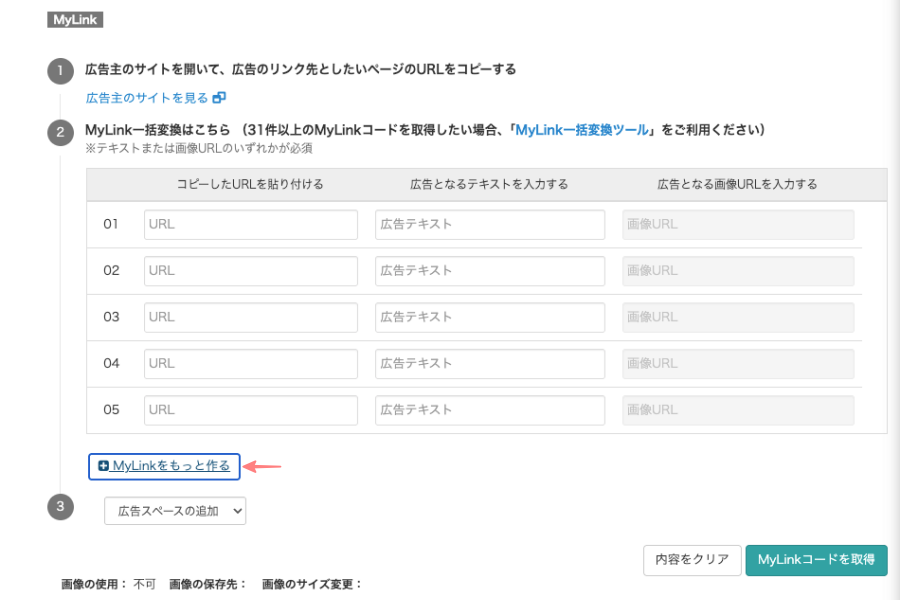900x600 pixels.
Task: Open the MyLink一括変換ツール link
Action: pos(581,130)
